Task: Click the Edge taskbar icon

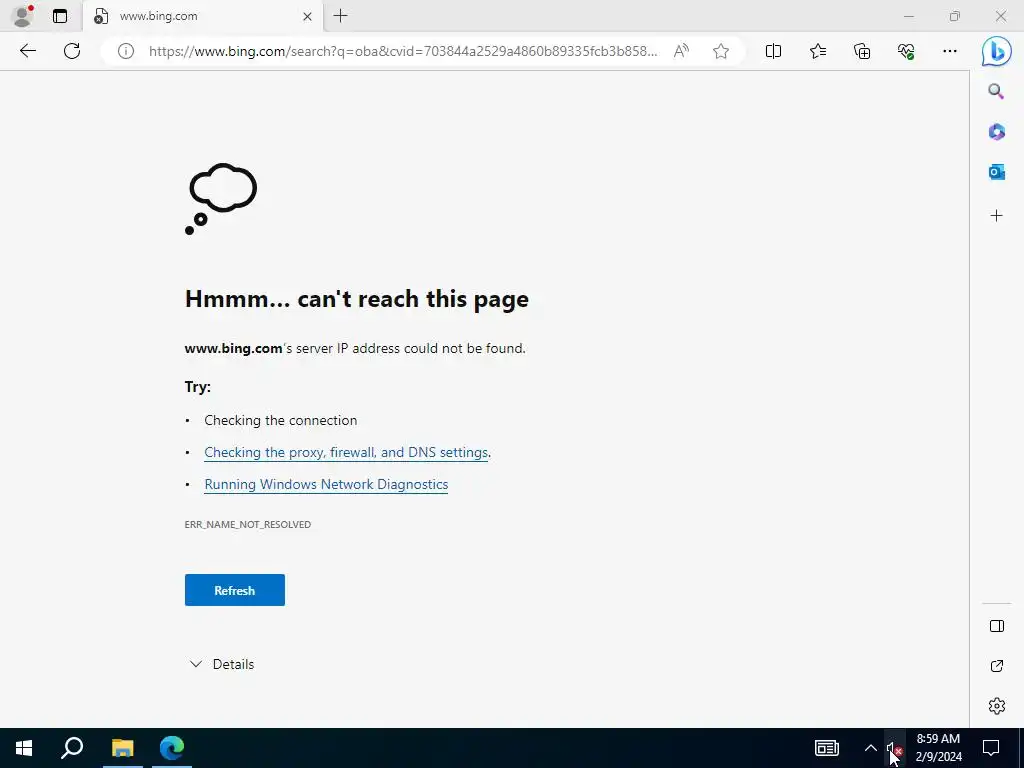Action: (172, 748)
